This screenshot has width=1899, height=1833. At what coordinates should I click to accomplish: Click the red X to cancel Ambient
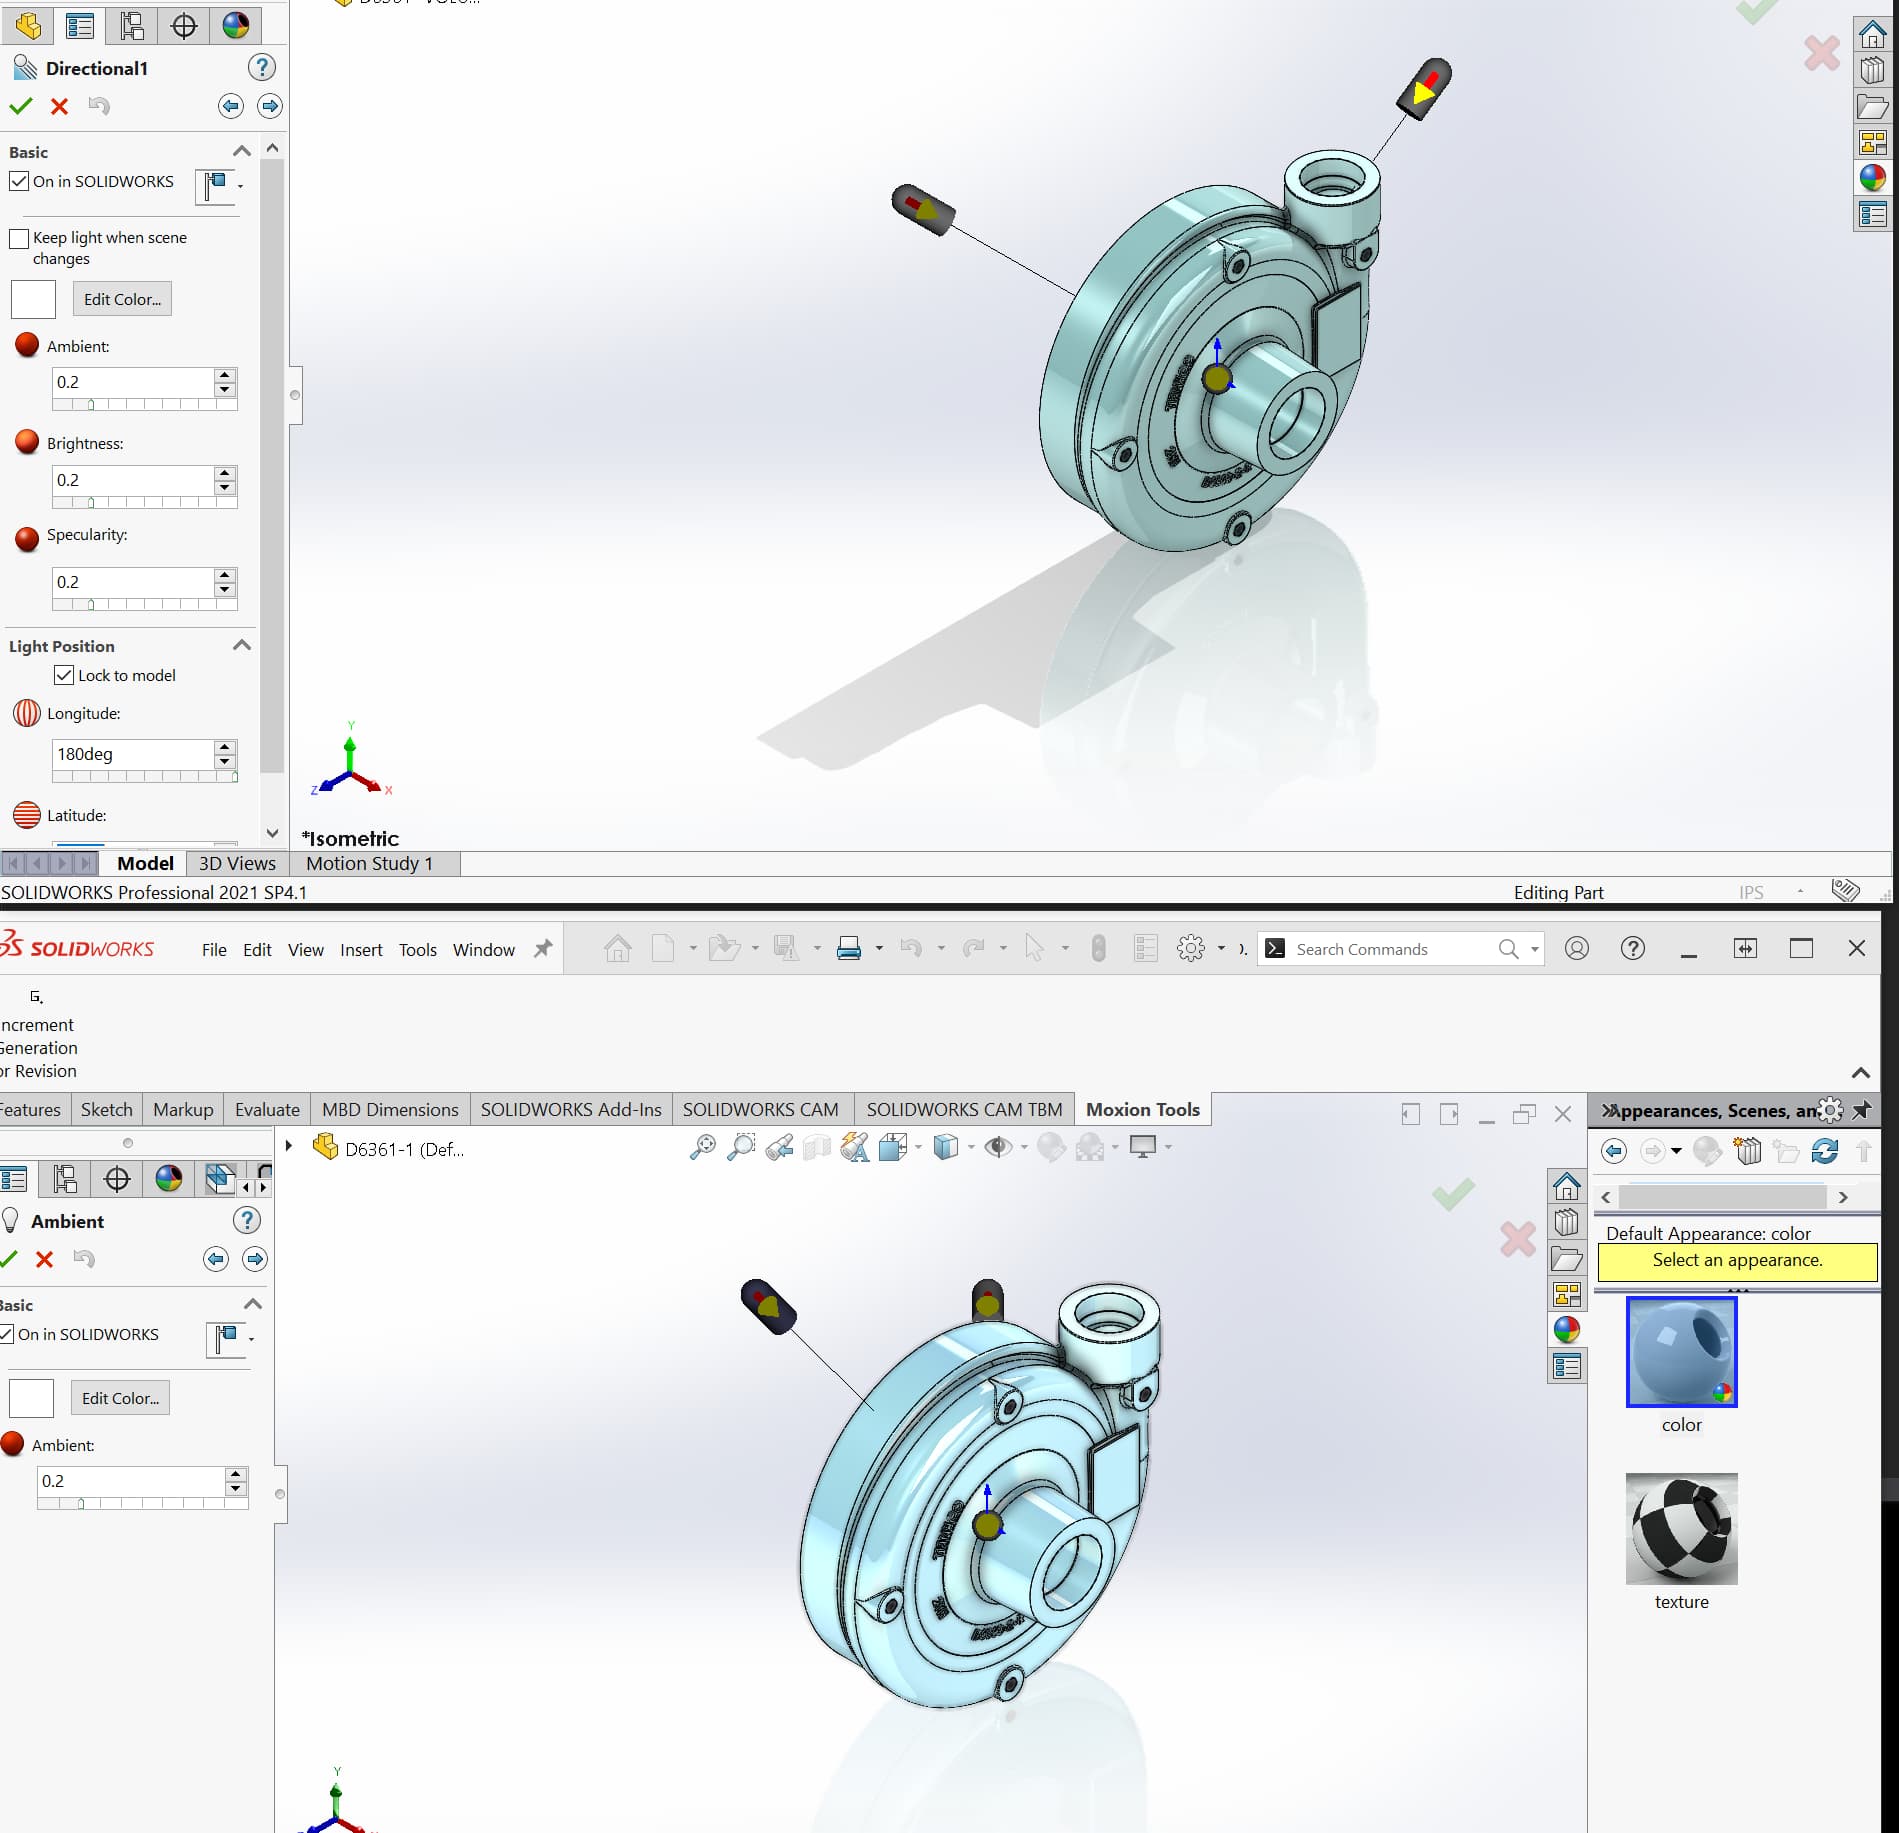pos(44,1259)
